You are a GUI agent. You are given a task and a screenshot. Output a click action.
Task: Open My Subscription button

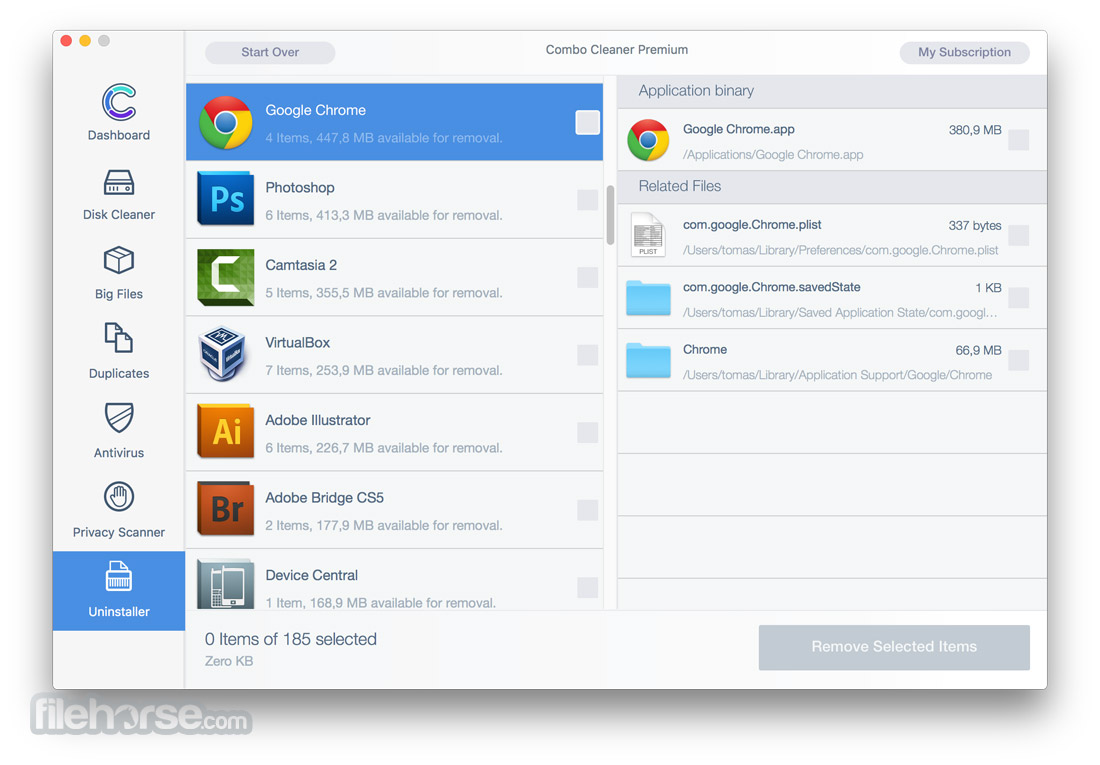point(965,52)
